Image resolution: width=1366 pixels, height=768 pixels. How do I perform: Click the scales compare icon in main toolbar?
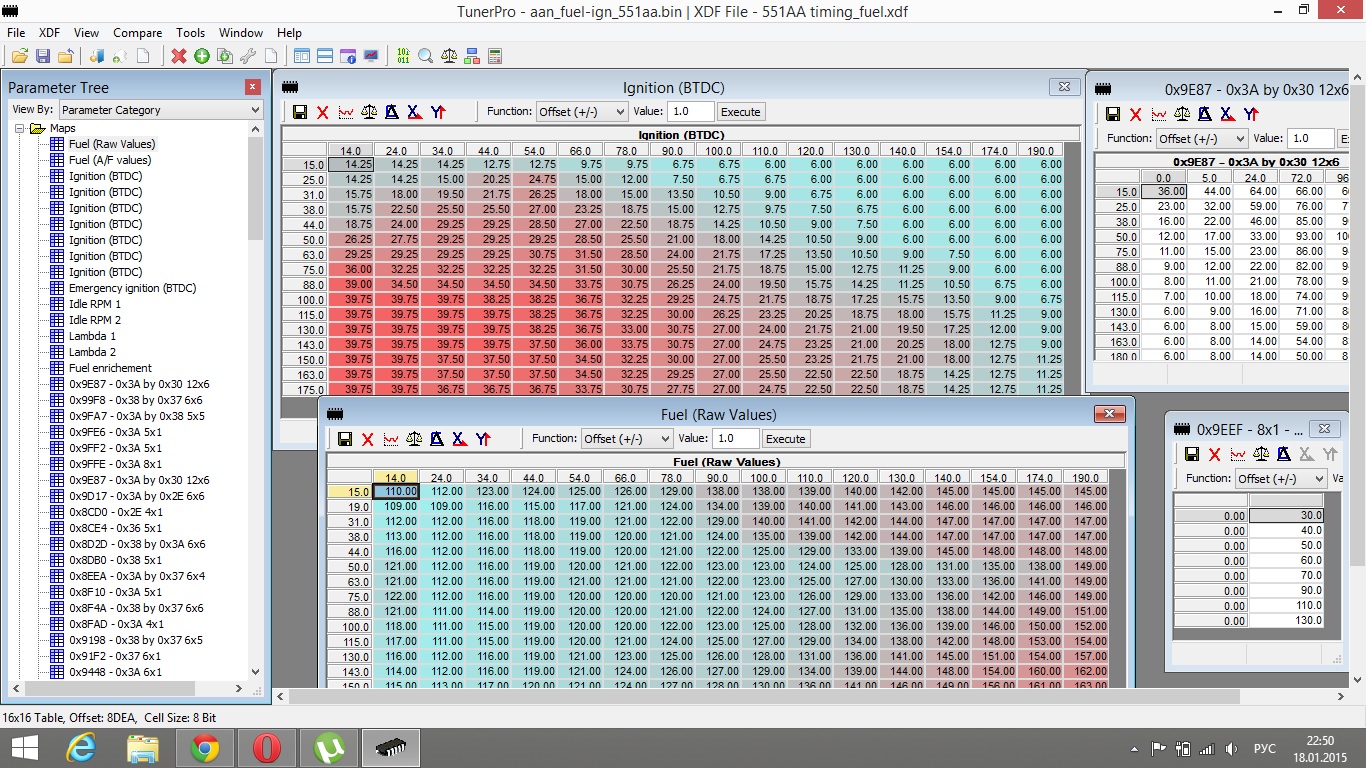point(449,56)
